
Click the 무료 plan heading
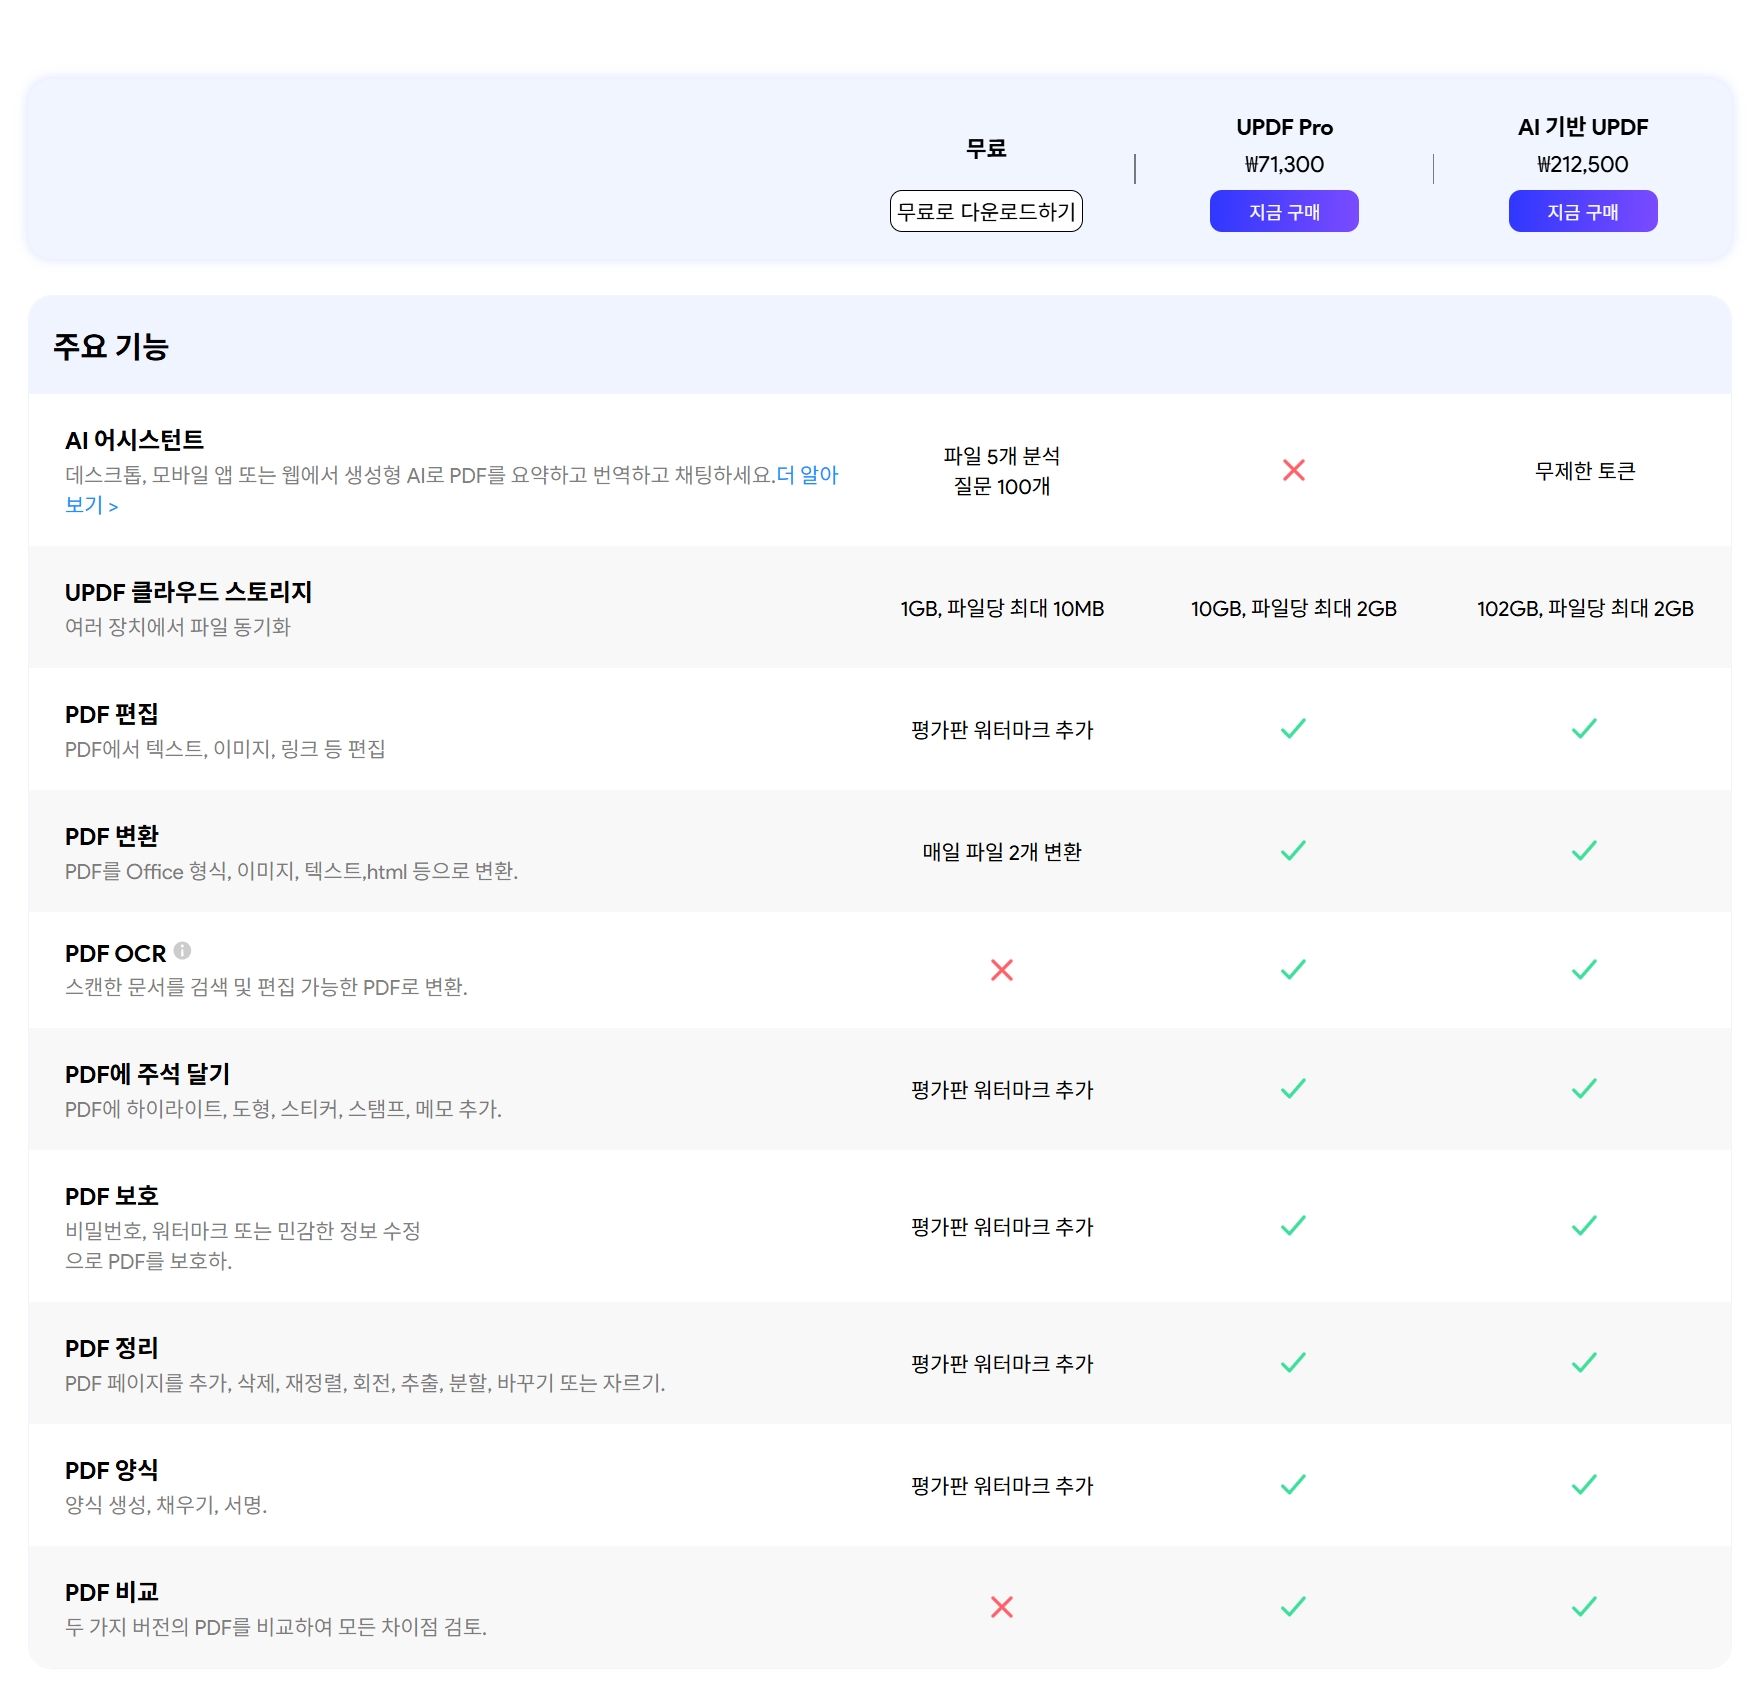pyautogui.click(x=986, y=148)
